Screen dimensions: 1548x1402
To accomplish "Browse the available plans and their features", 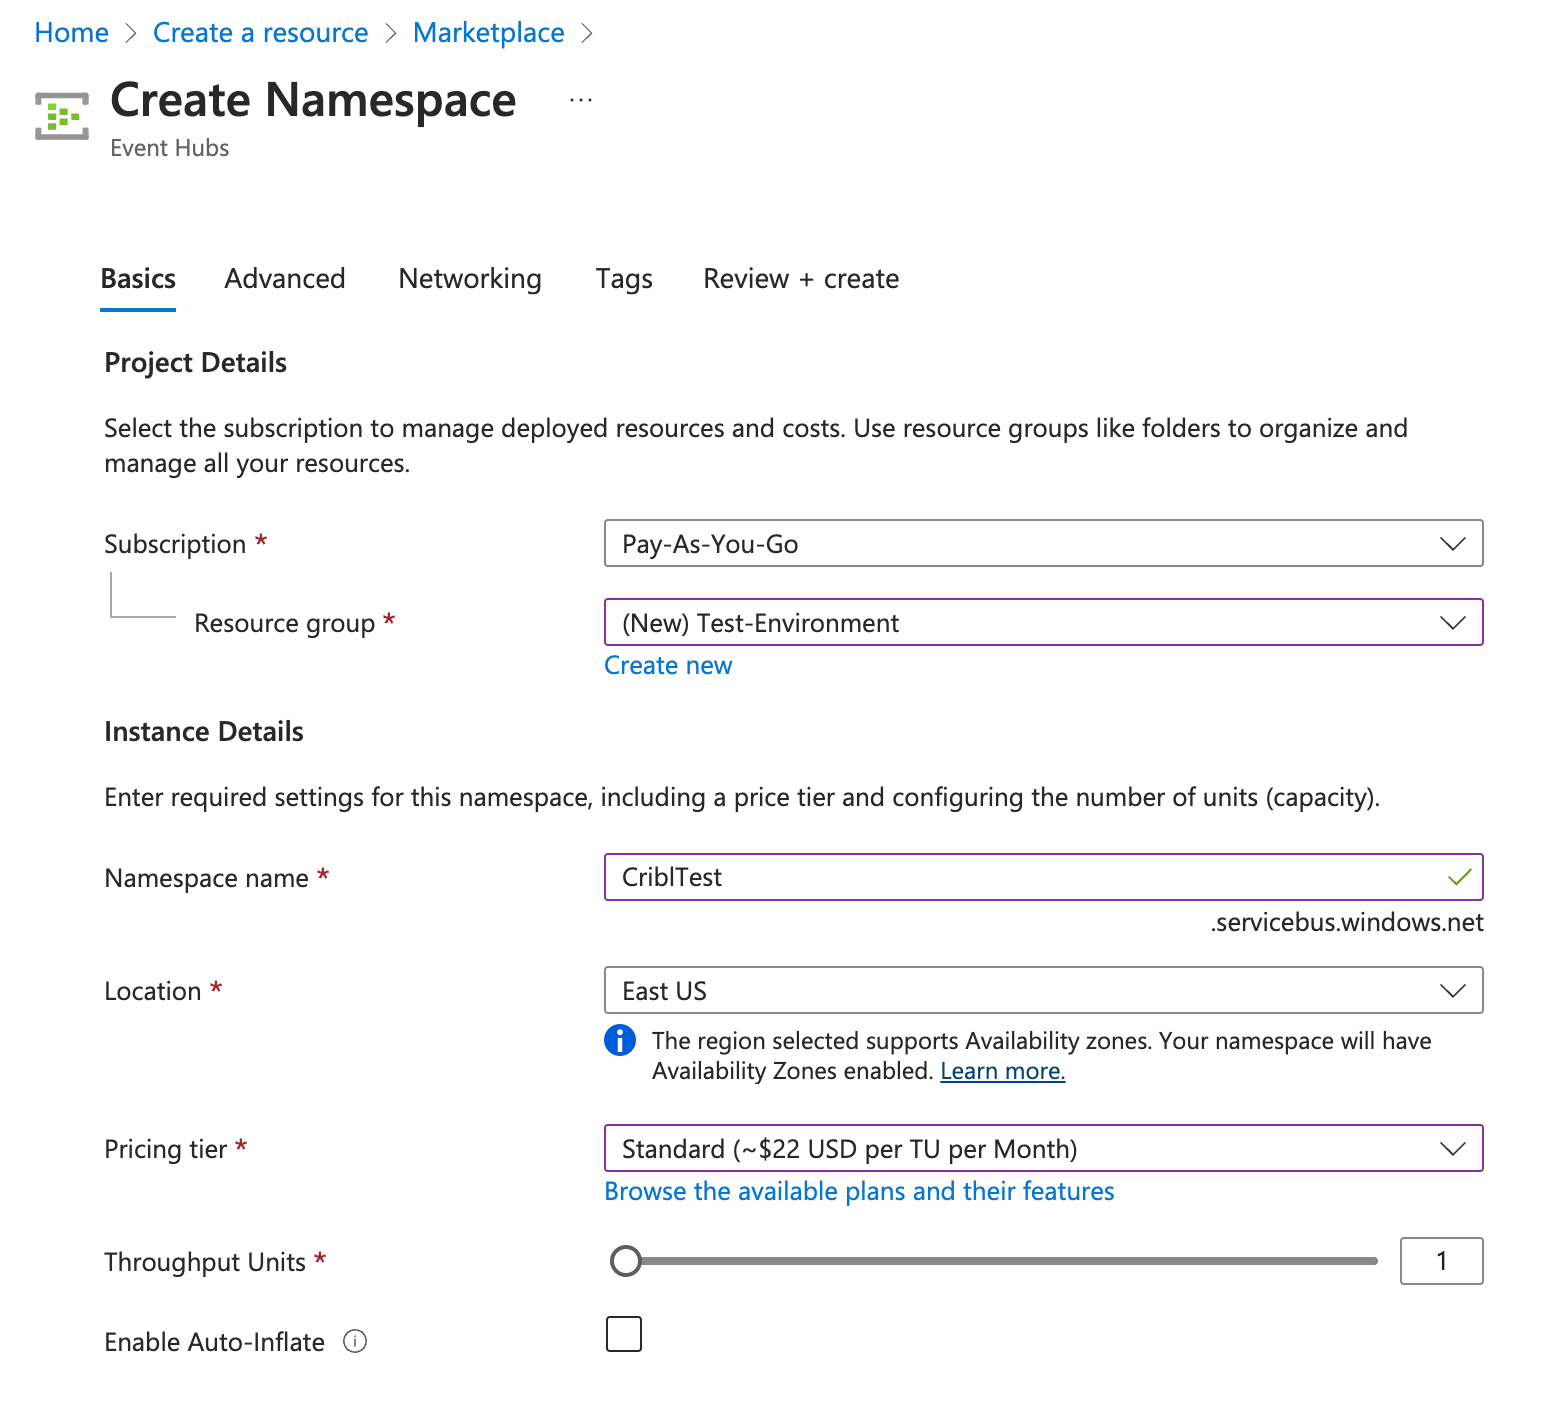I will [x=859, y=1191].
